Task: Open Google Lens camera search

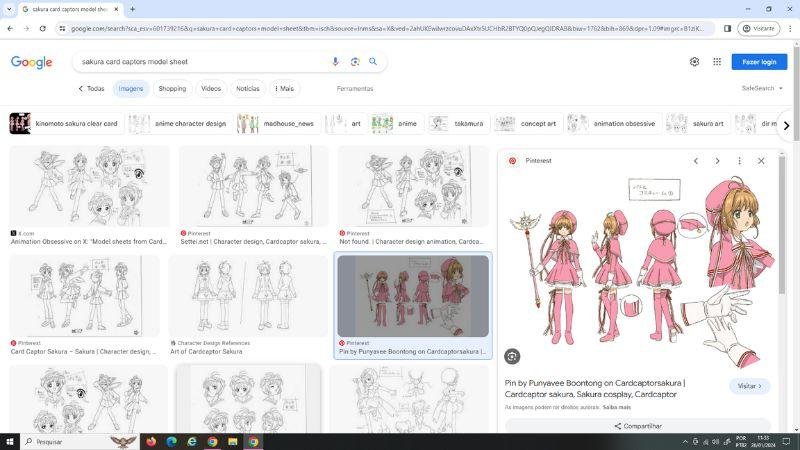Action: (x=355, y=62)
